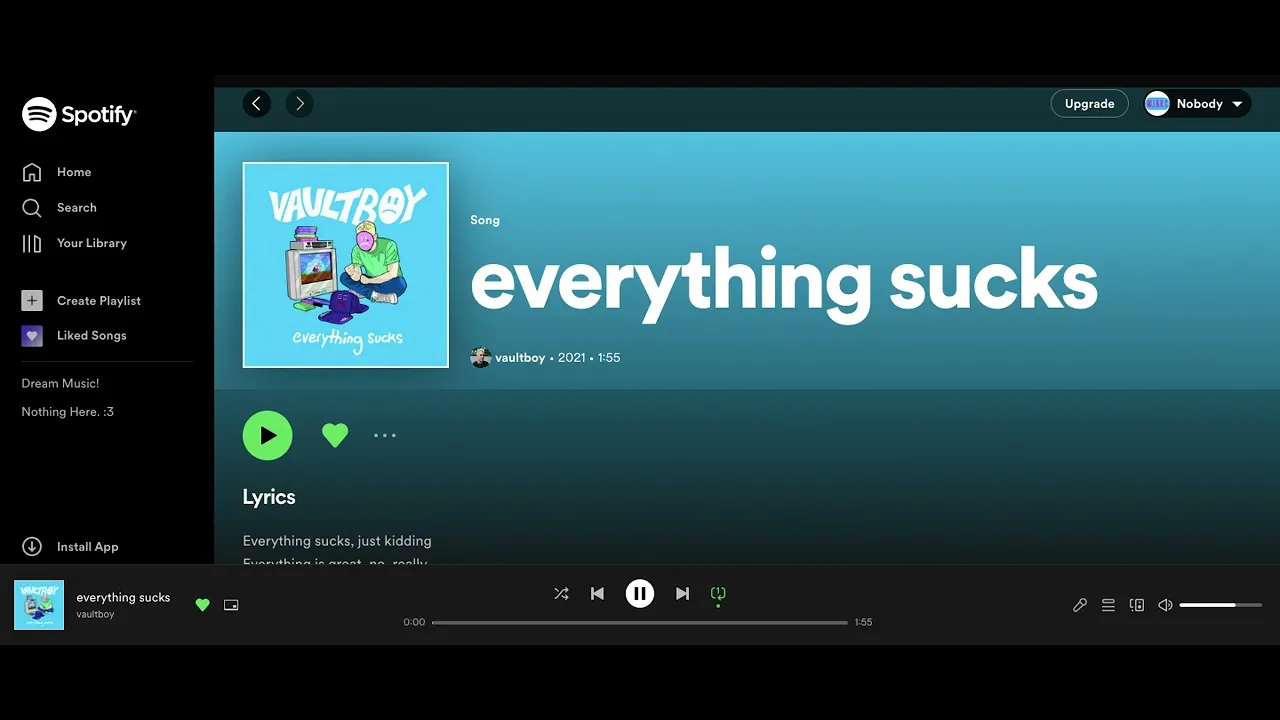Screen dimensions: 1280x720
Task: Click the 1:55 total time label
Action: tap(863, 622)
